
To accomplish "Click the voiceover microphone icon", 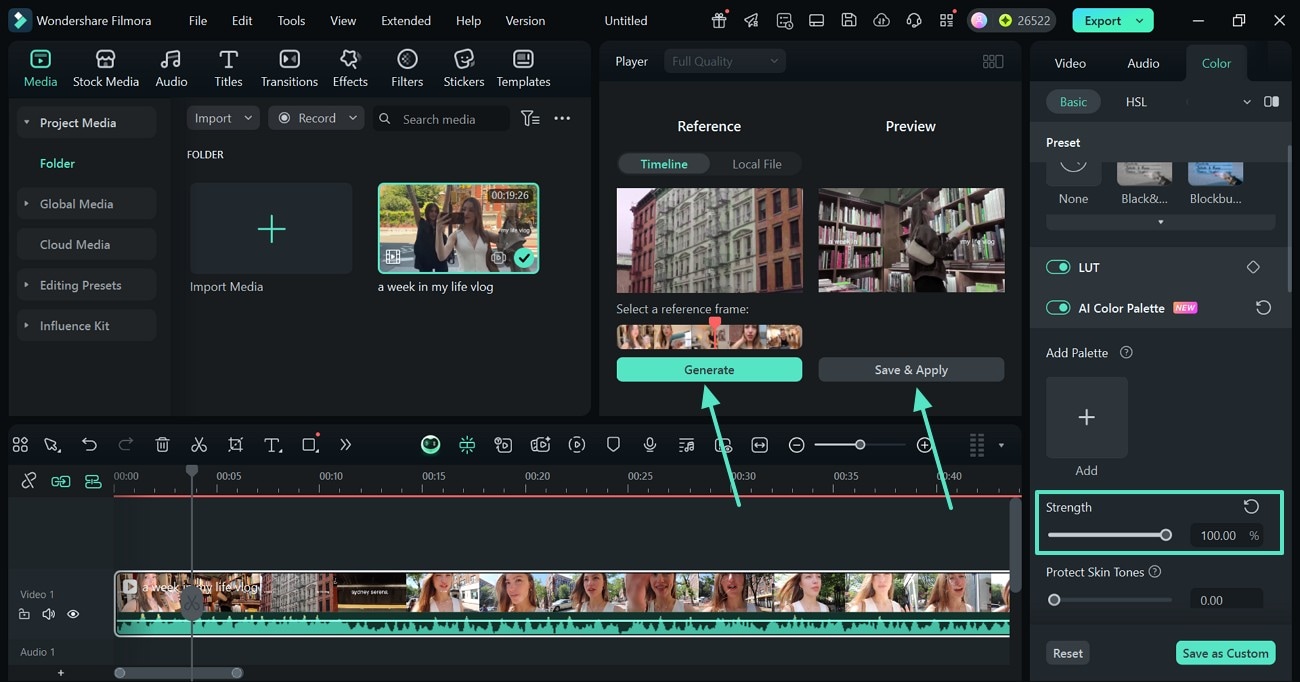I will tap(650, 445).
